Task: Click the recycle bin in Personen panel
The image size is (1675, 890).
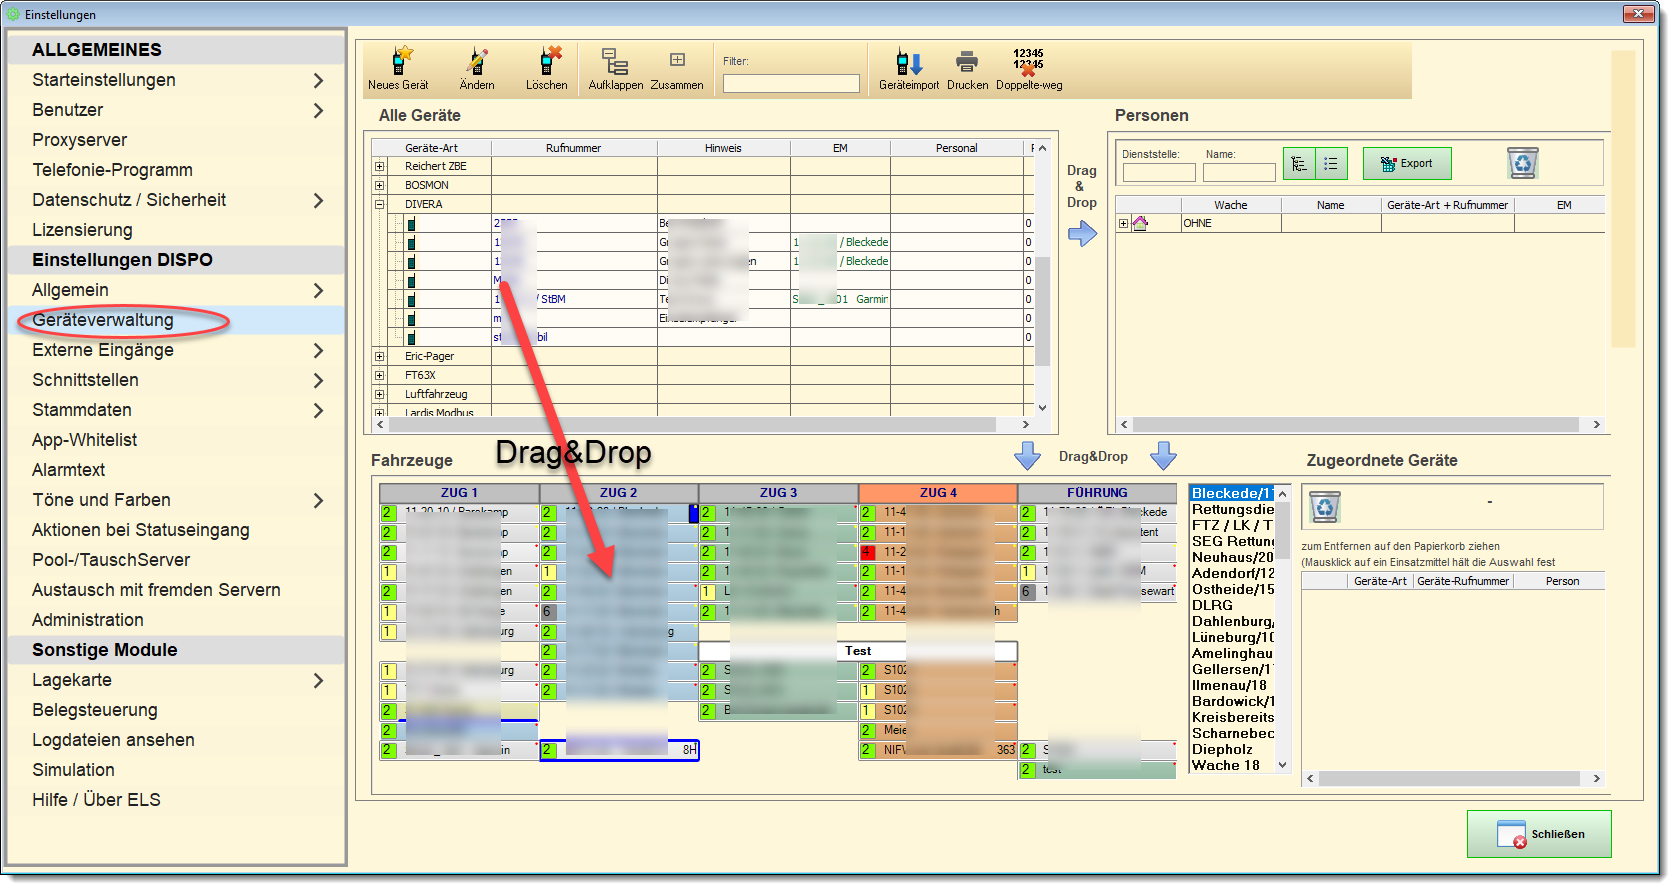Action: coord(1522,163)
